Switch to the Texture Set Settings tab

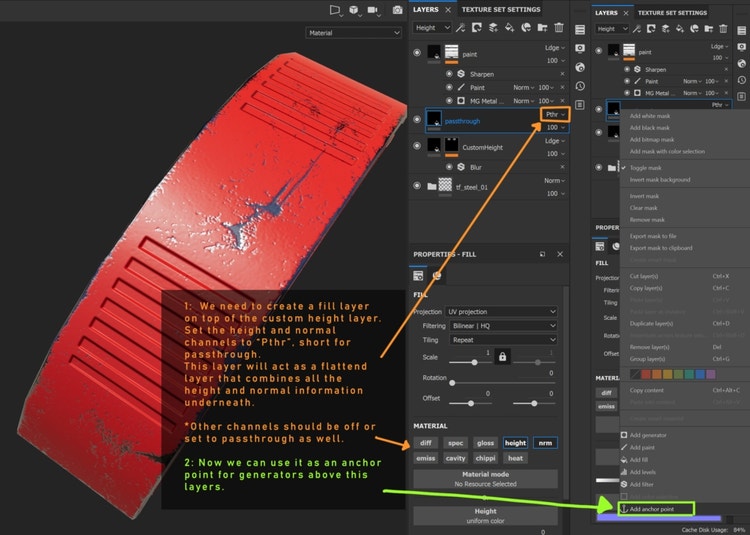[500, 9]
